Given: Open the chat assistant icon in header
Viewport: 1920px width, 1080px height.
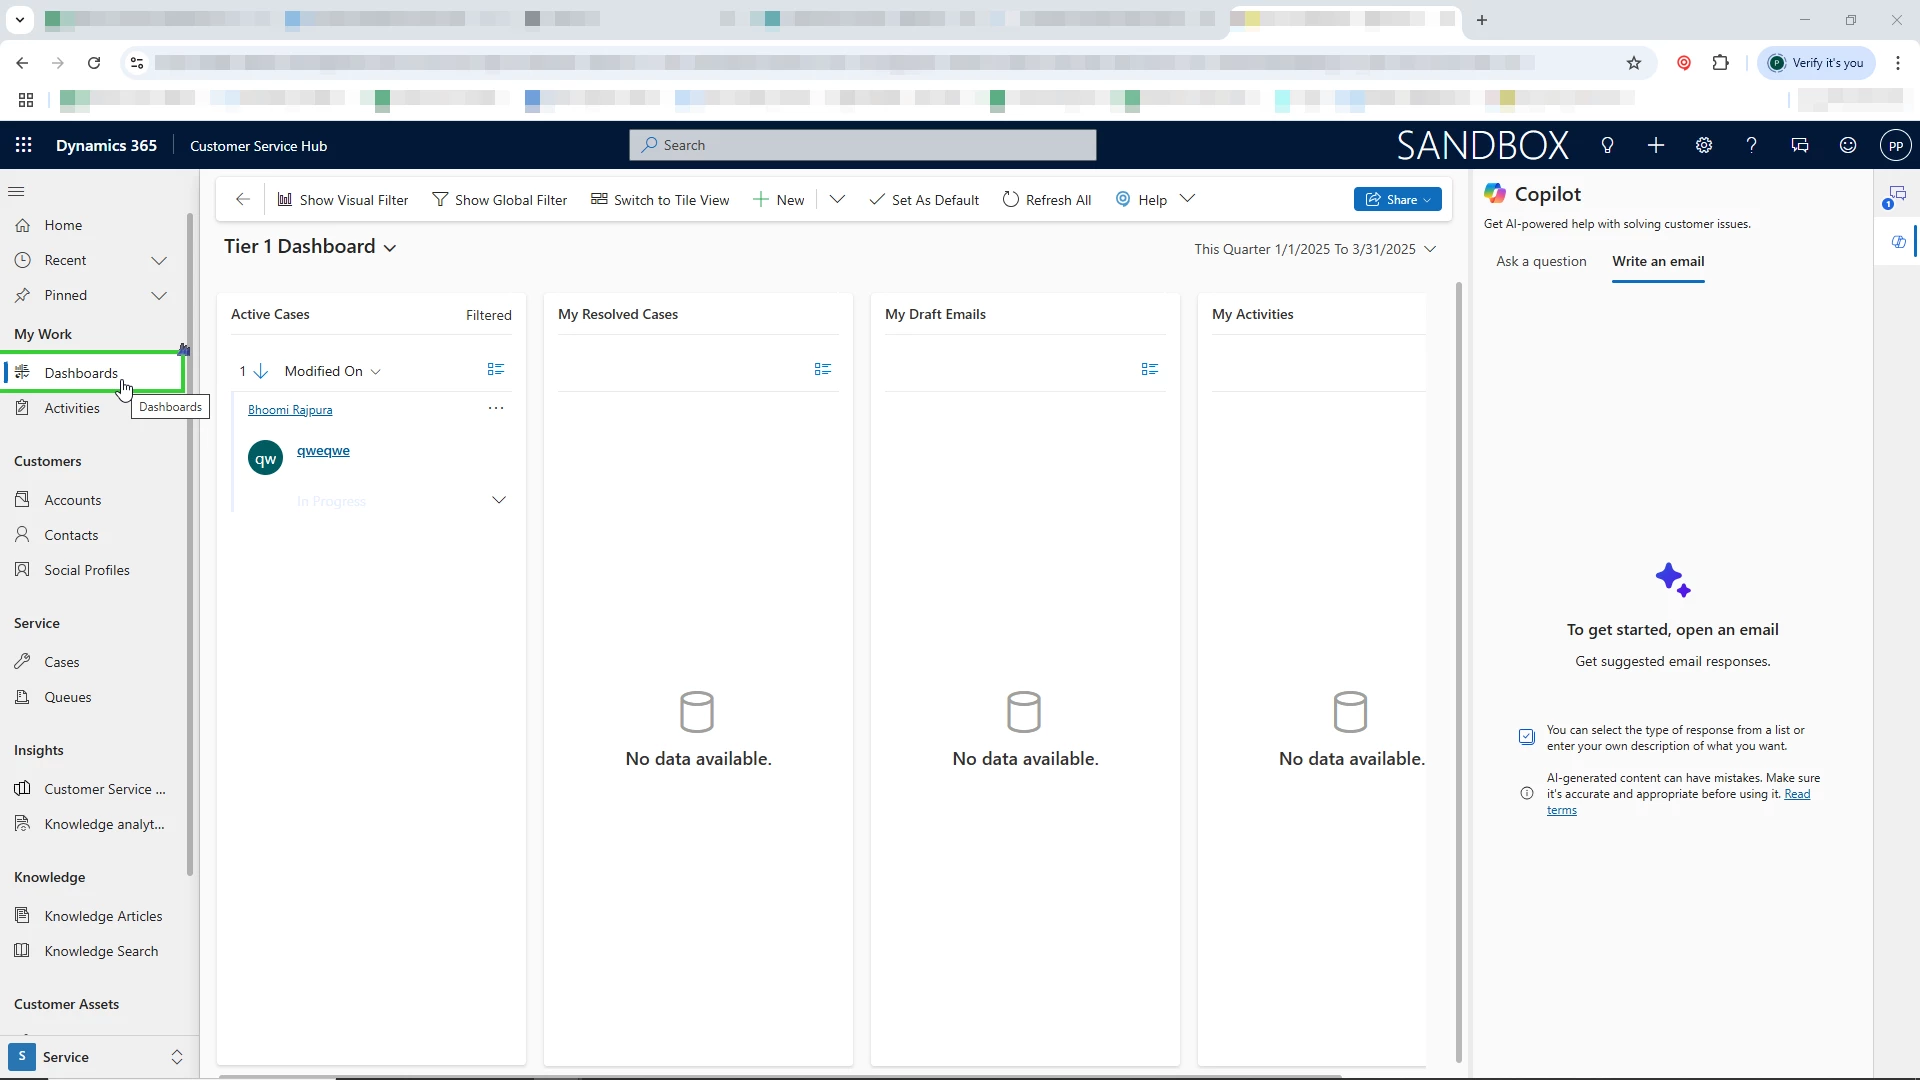Looking at the screenshot, I should [1800, 145].
